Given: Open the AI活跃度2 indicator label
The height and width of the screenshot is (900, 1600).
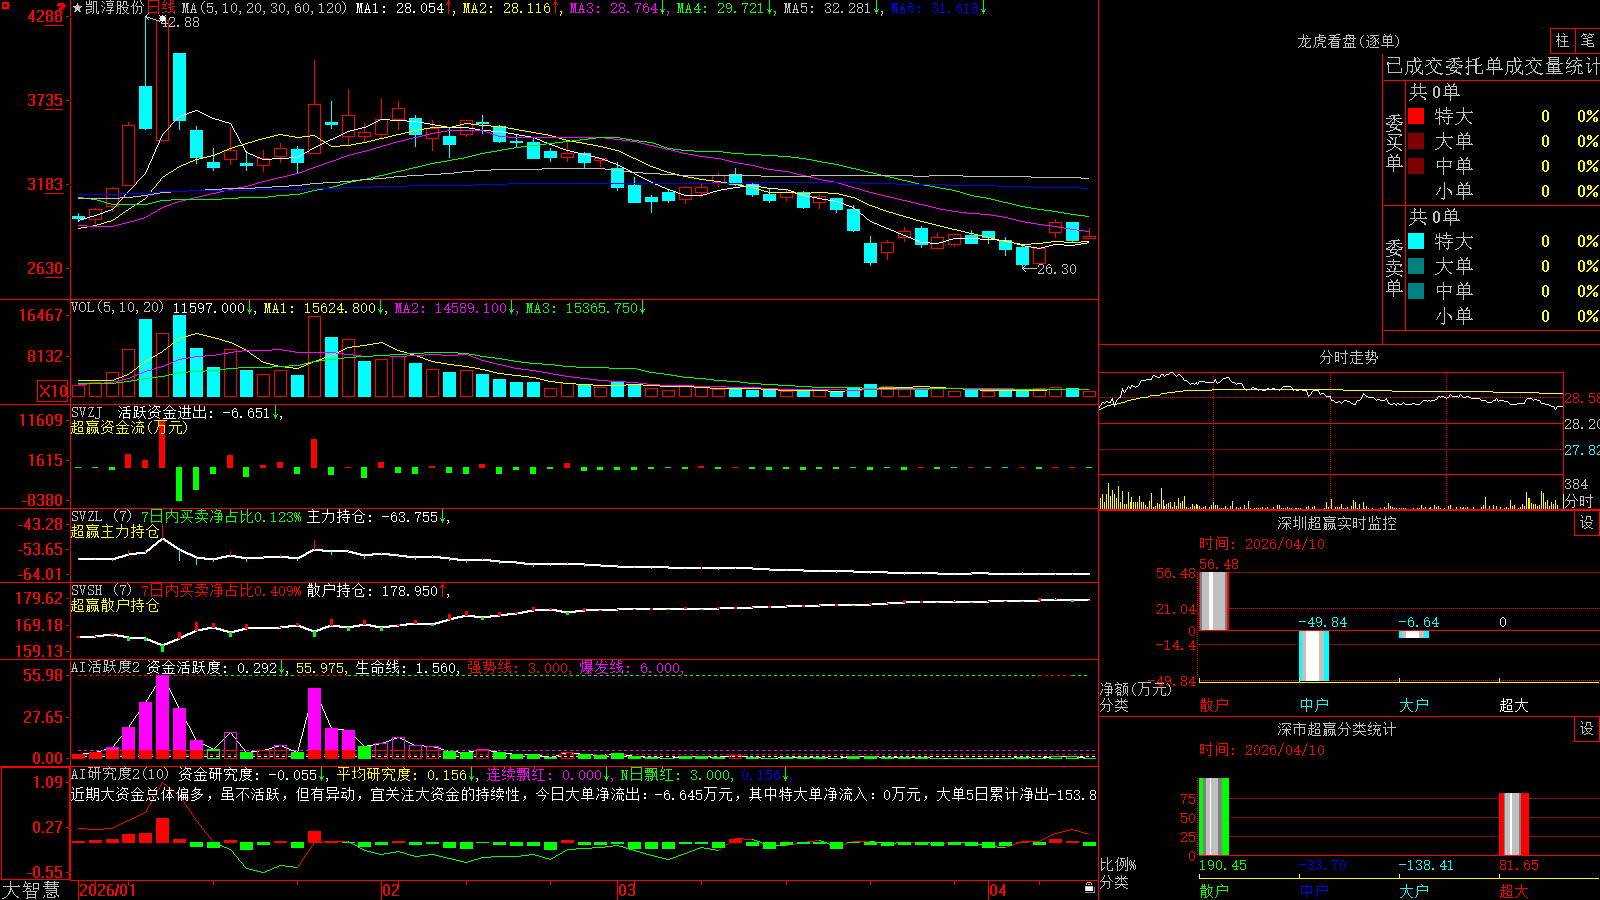Looking at the screenshot, I should pyautogui.click(x=105, y=667).
